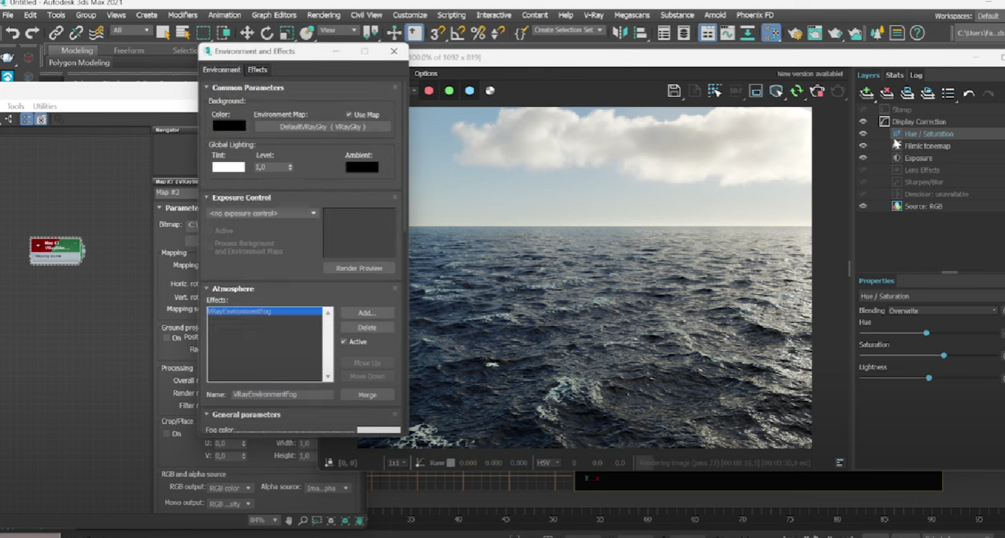Click the Delete Layer icon in VFB
Viewport: 1005px width, 538px height.
coord(887,94)
